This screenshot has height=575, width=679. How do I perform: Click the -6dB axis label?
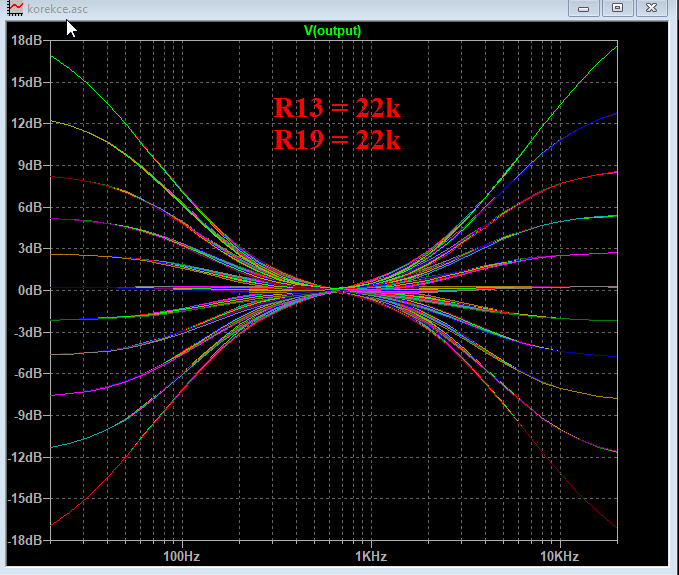pyautogui.click(x=28, y=373)
